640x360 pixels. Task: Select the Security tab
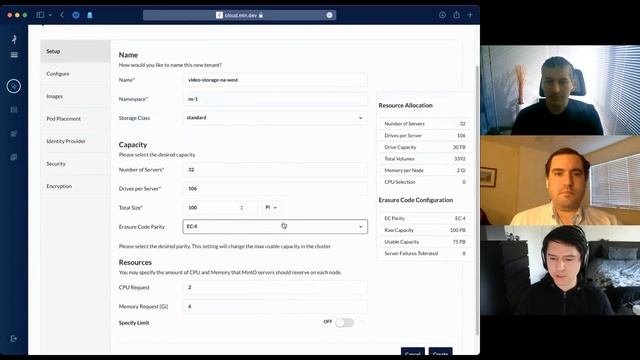75,164
